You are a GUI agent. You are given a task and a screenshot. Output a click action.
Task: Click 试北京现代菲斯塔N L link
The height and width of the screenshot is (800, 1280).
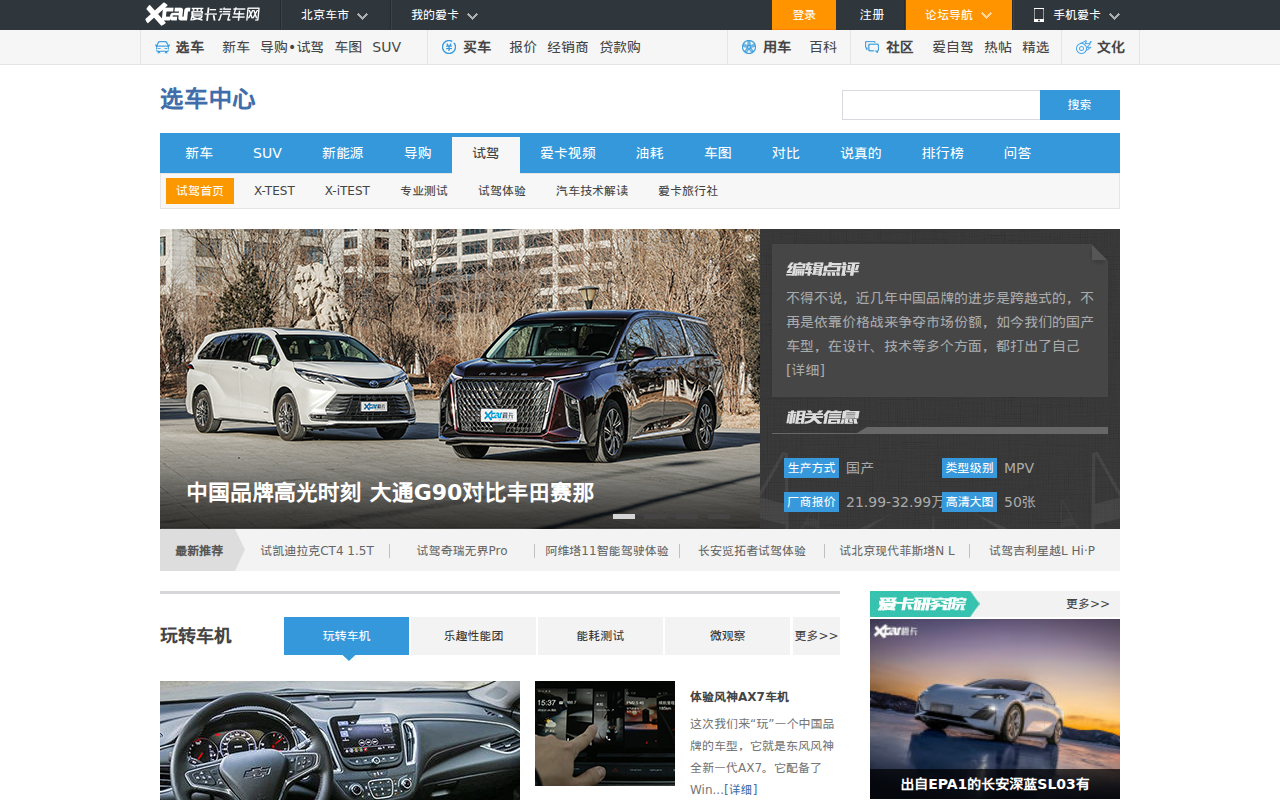tap(897, 551)
